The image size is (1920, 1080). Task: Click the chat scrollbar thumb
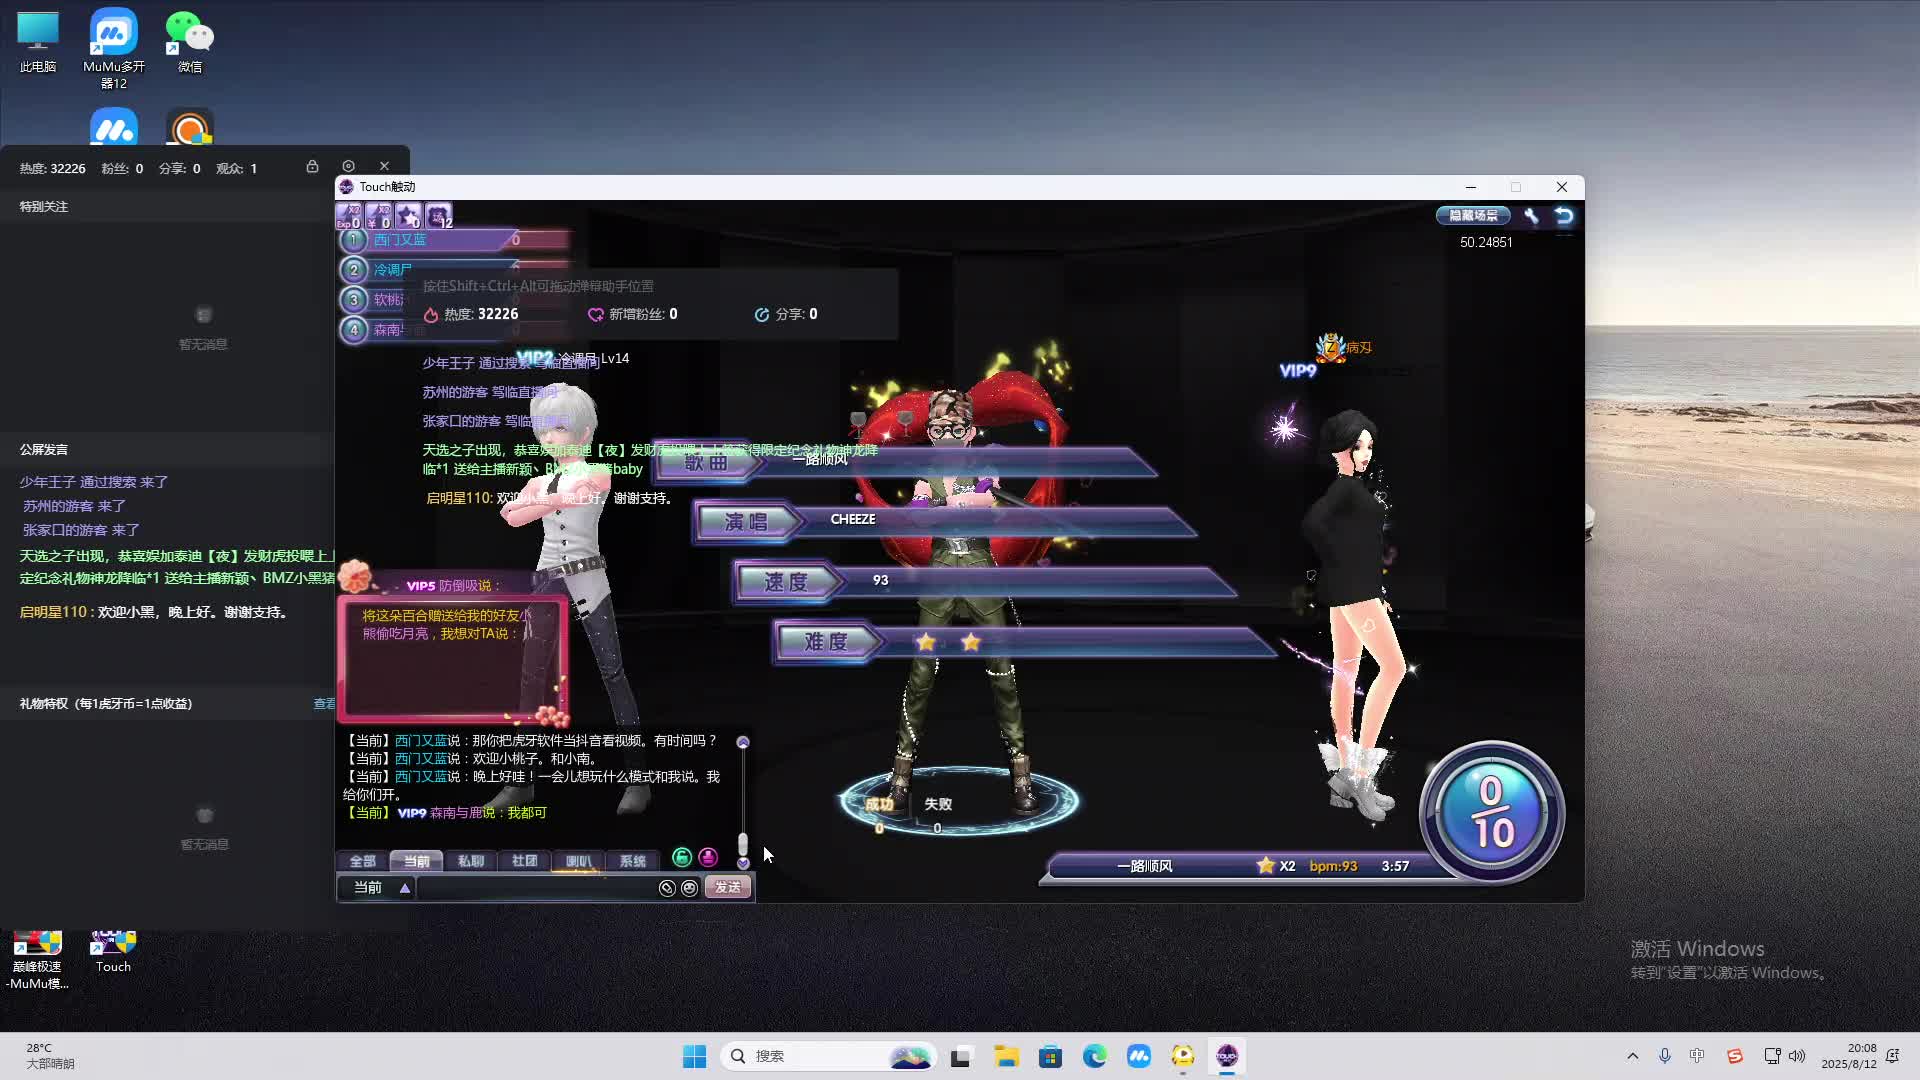coord(743,845)
